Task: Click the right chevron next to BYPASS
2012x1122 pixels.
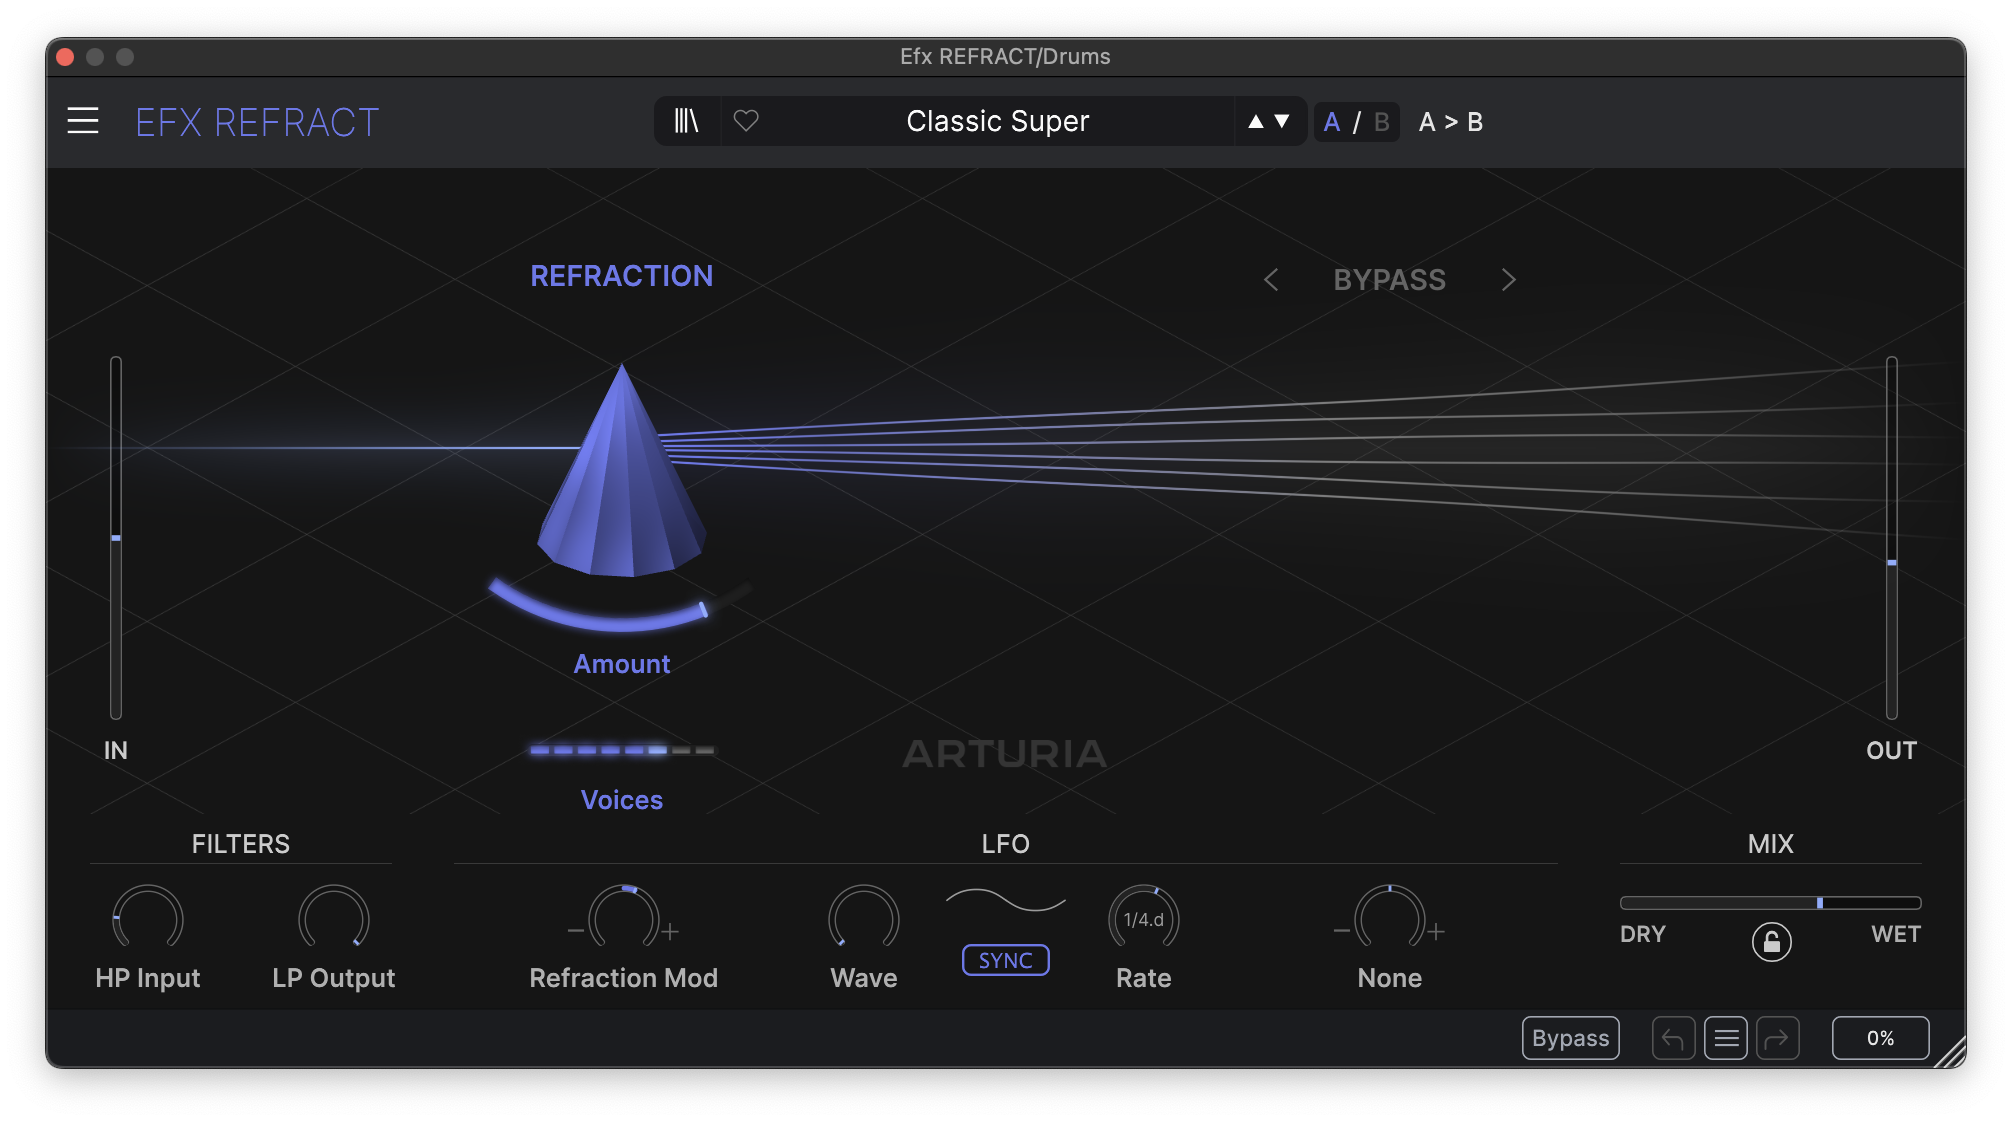Action: pyautogui.click(x=1508, y=280)
